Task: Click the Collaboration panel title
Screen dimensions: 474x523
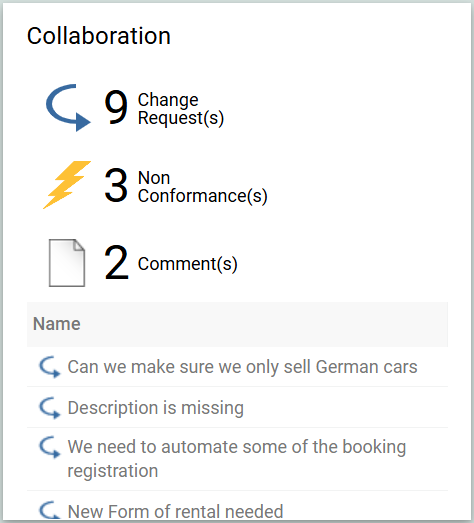Action: [99, 36]
